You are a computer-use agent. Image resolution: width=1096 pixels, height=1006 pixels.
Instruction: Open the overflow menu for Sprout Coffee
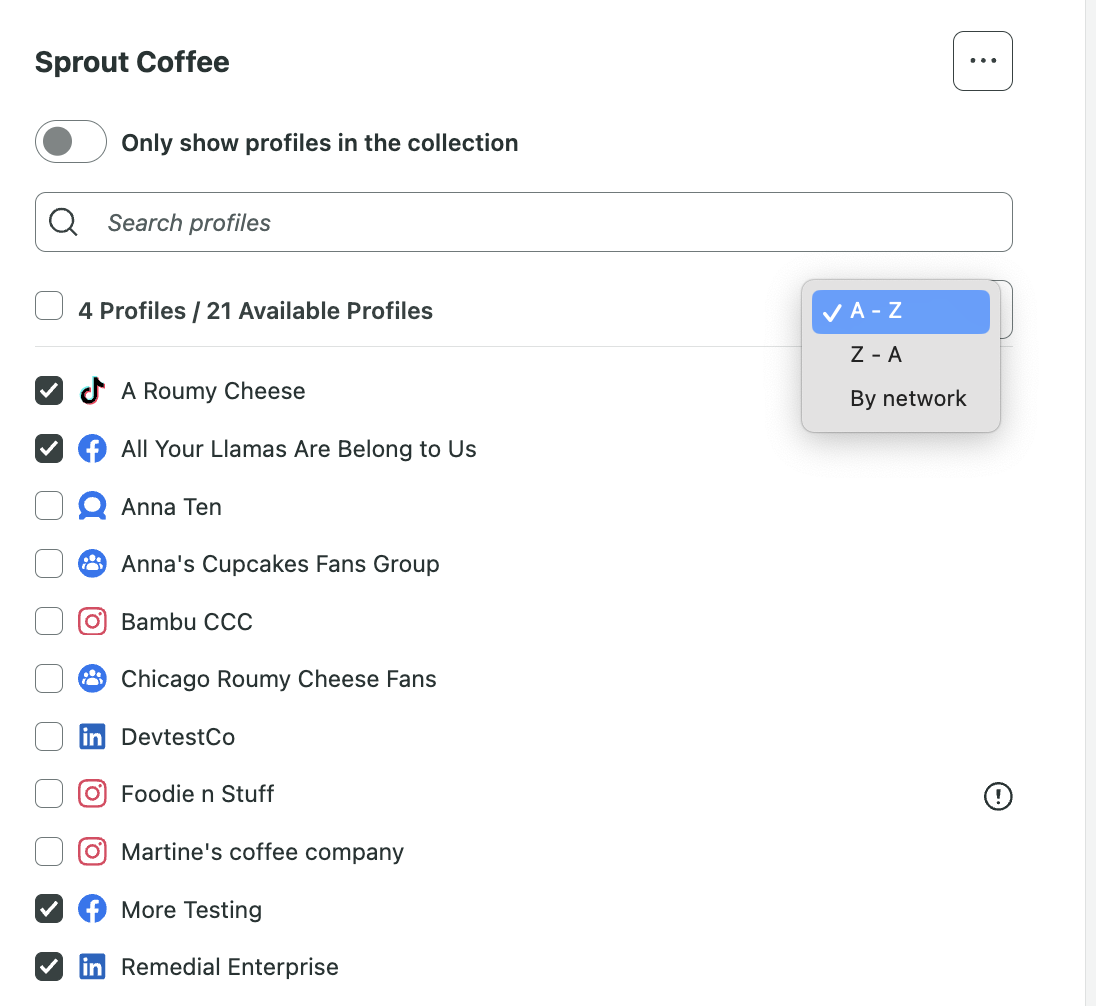(x=982, y=60)
